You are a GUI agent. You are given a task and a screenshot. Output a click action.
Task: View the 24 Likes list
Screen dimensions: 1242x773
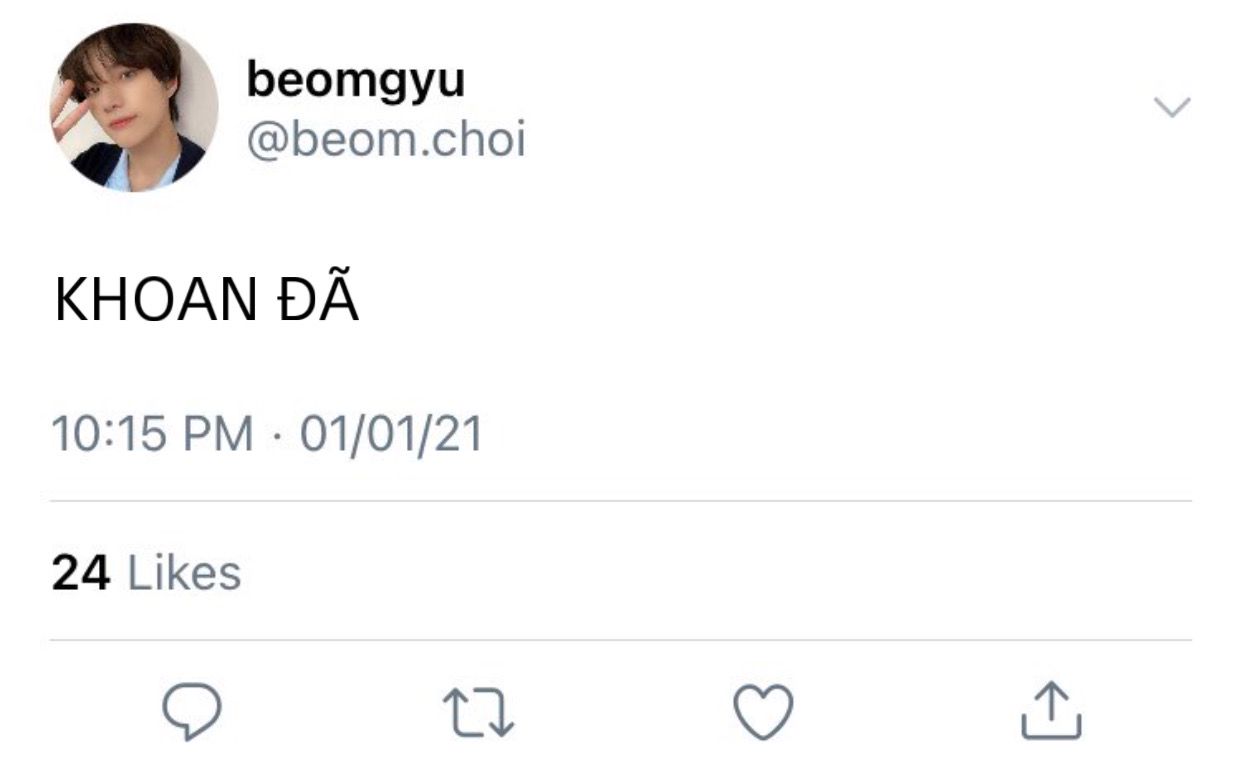click(x=146, y=573)
